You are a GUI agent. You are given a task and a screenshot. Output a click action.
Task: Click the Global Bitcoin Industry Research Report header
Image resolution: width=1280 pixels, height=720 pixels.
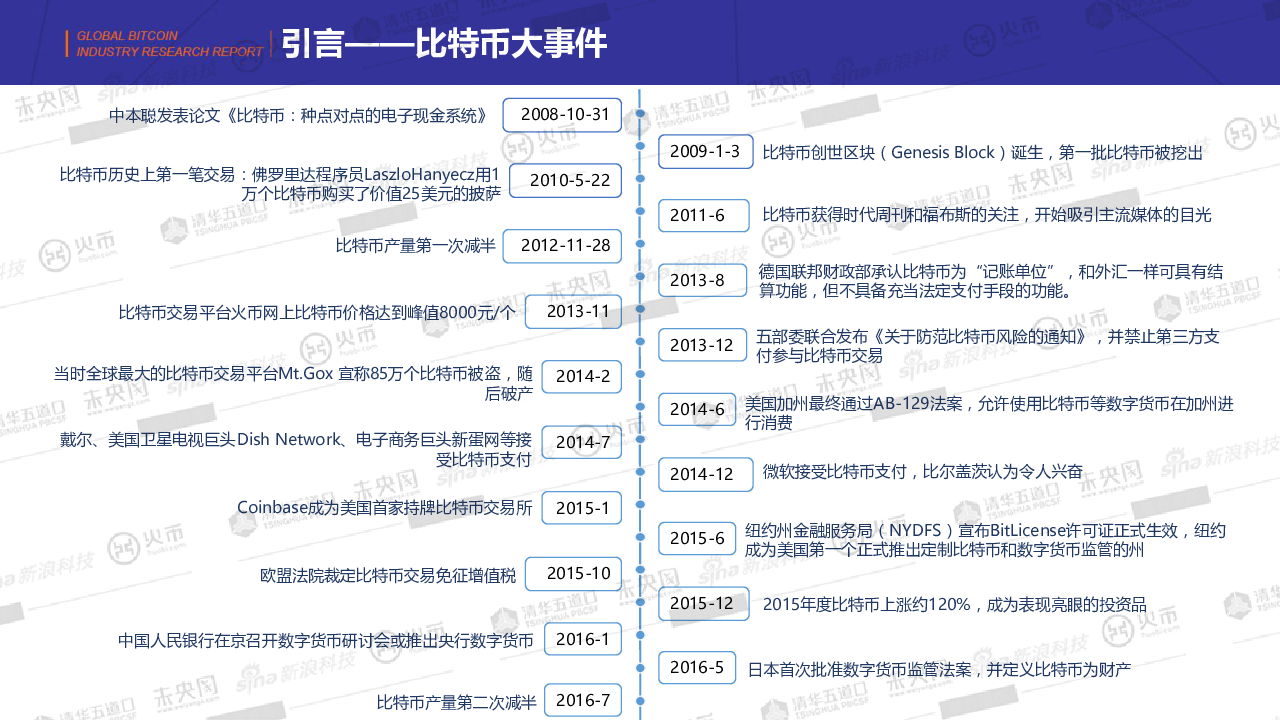click(156, 44)
